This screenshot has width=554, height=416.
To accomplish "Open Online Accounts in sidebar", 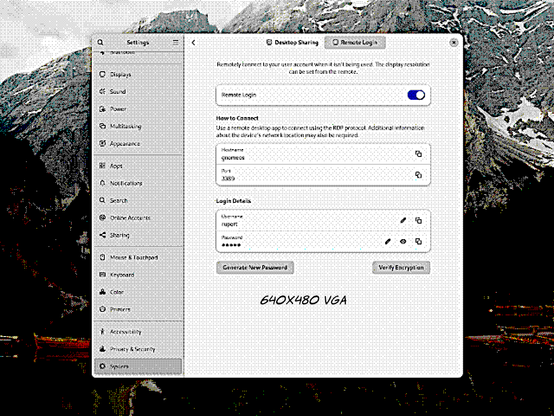I will click(x=138, y=218).
